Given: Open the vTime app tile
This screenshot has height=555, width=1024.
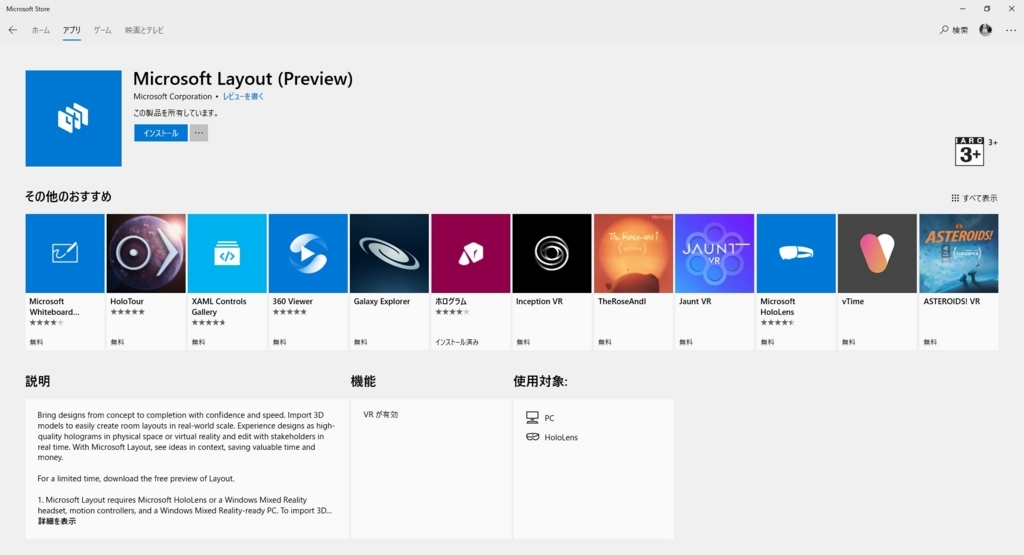Looking at the screenshot, I should (x=877, y=281).
